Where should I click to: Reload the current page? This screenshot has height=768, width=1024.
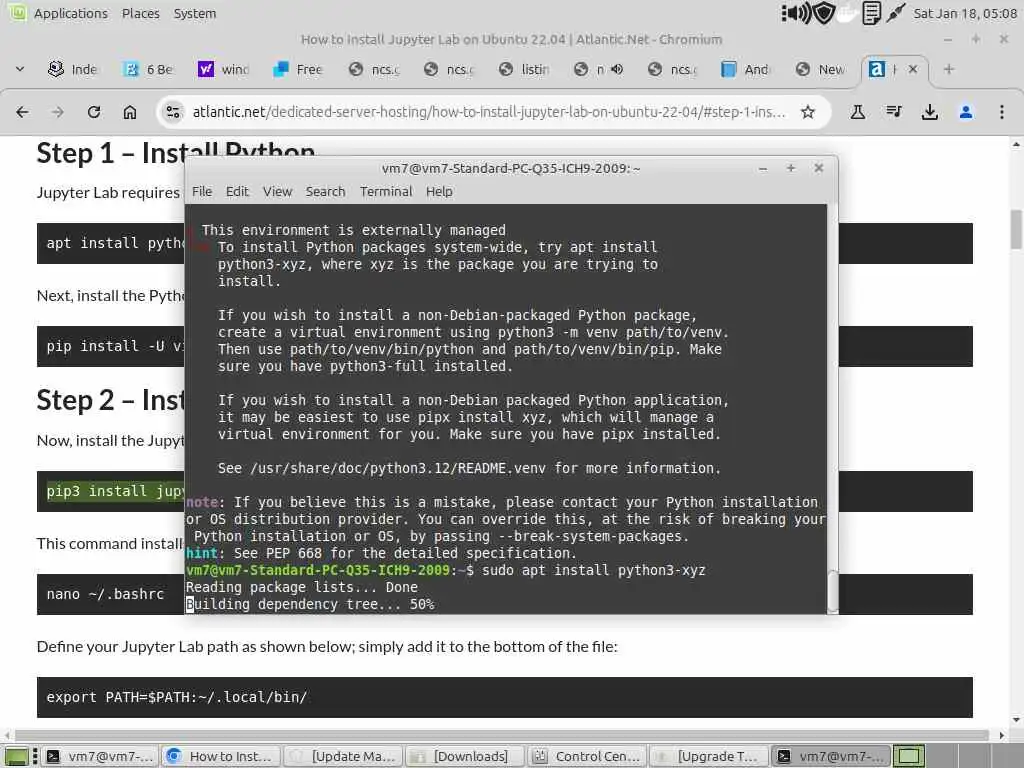tap(94, 112)
